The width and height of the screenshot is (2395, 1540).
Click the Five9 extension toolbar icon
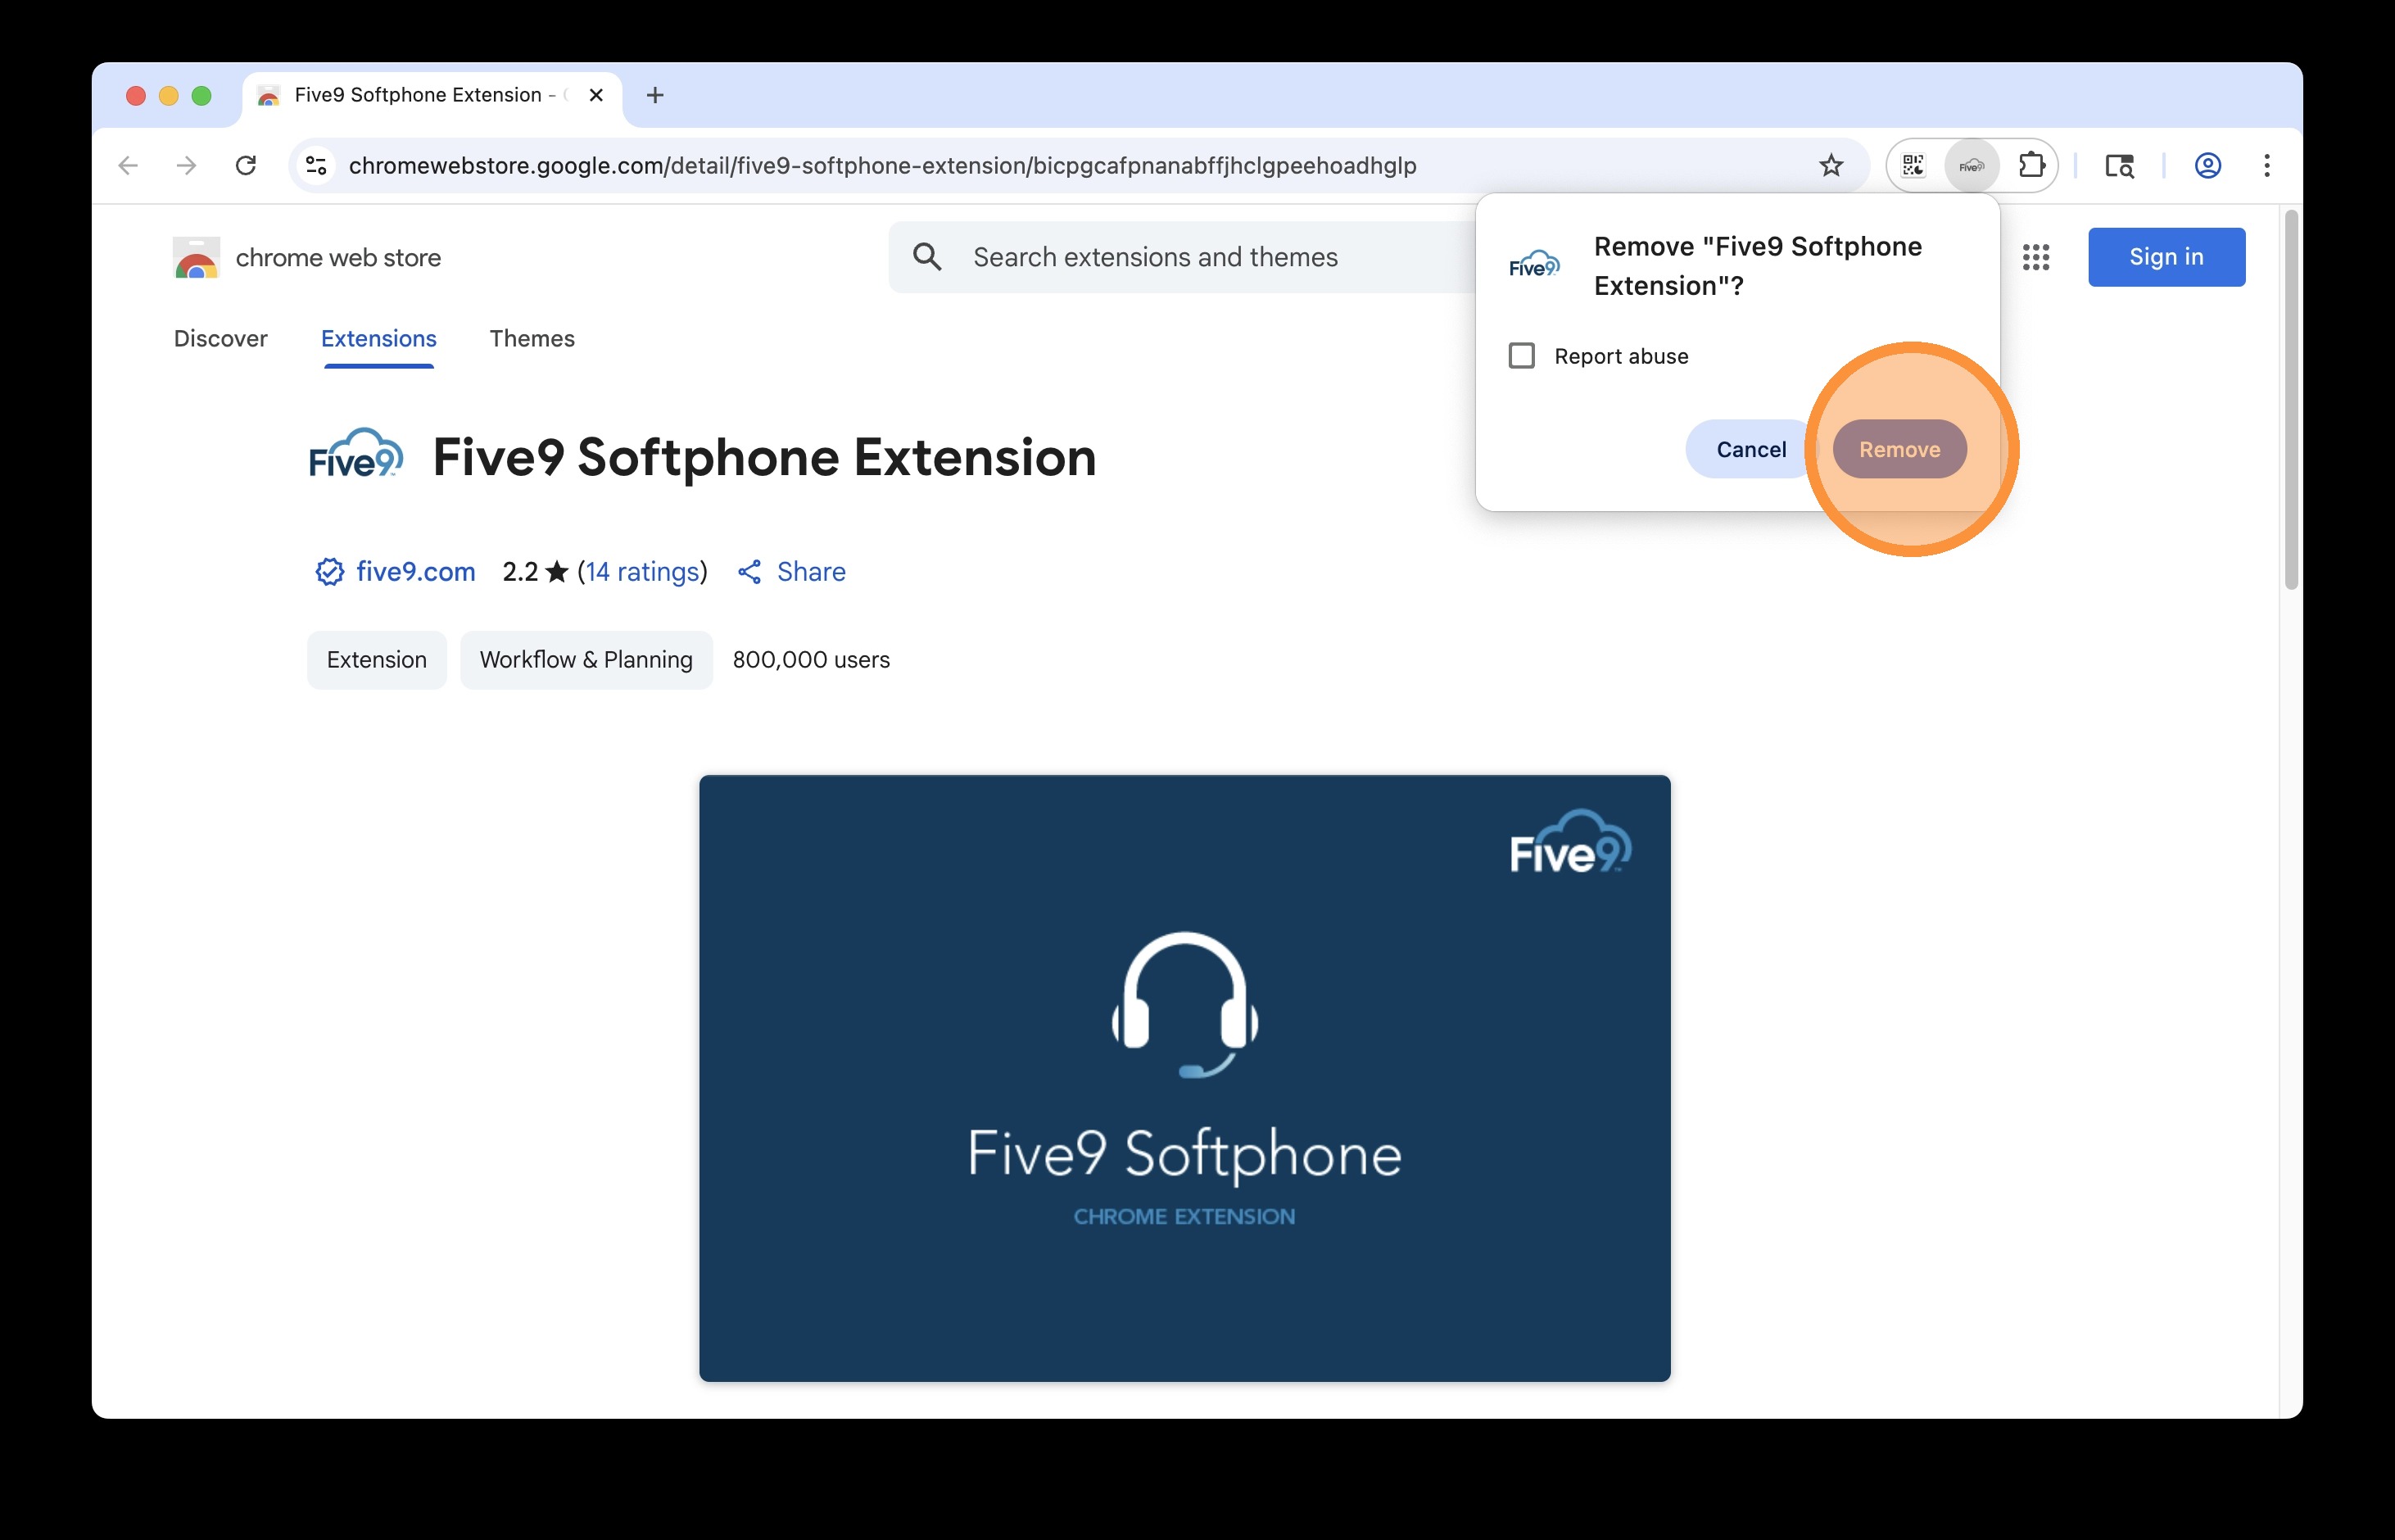coord(1971,165)
